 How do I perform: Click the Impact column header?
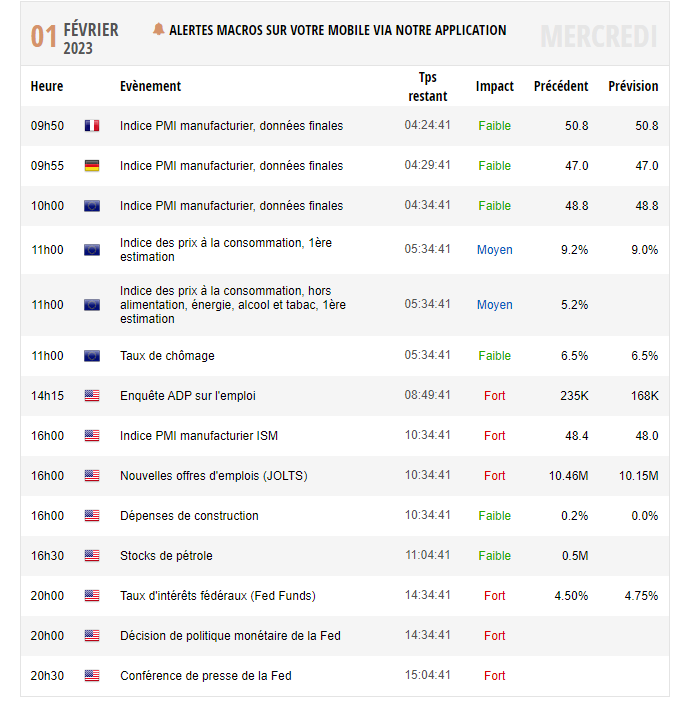click(x=495, y=86)
